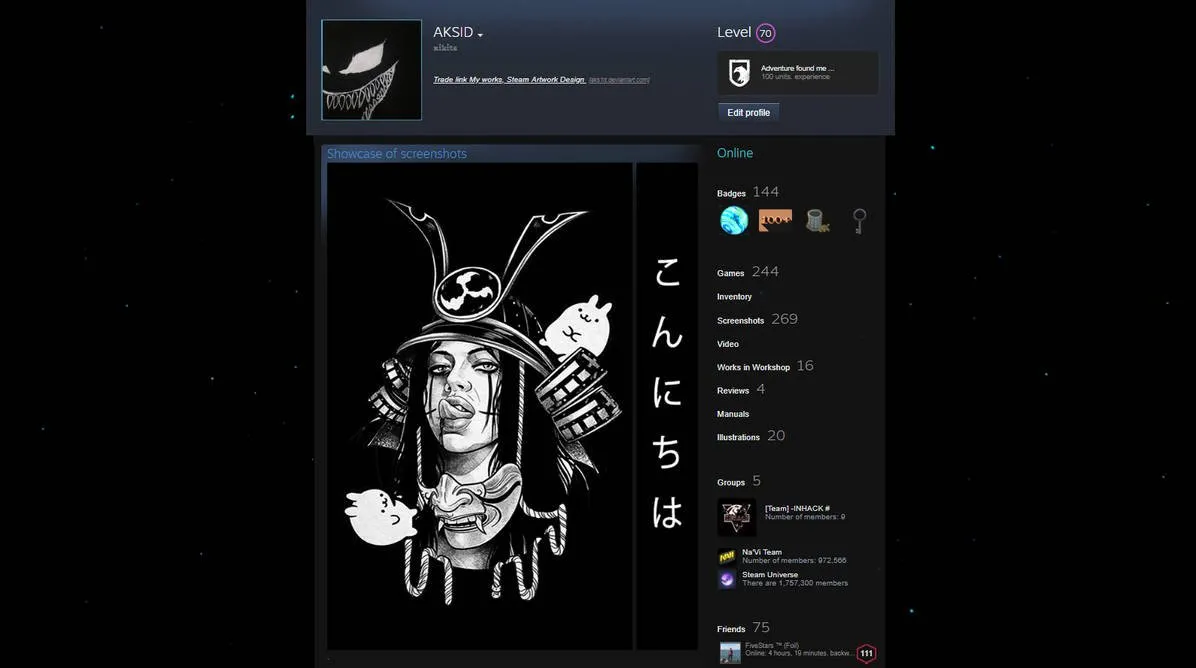
Task: Open the Japanese text screenshot in showcase
Action: pyautogui.click(x=667, y=406)
